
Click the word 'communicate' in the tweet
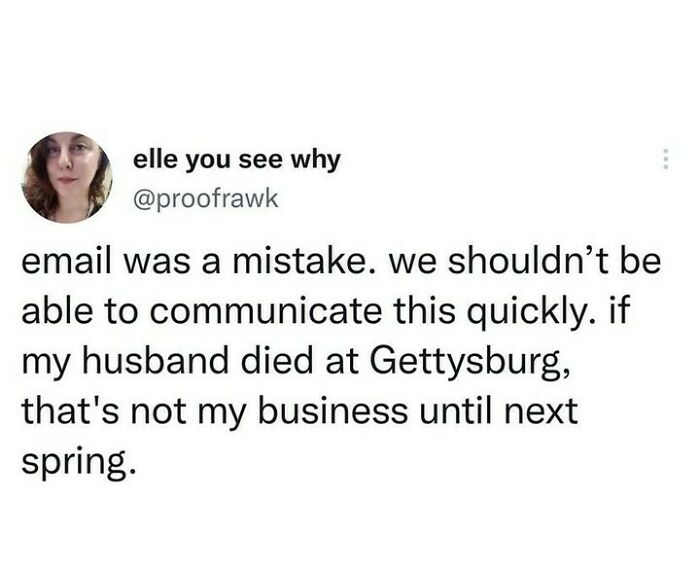coord(266,312)
